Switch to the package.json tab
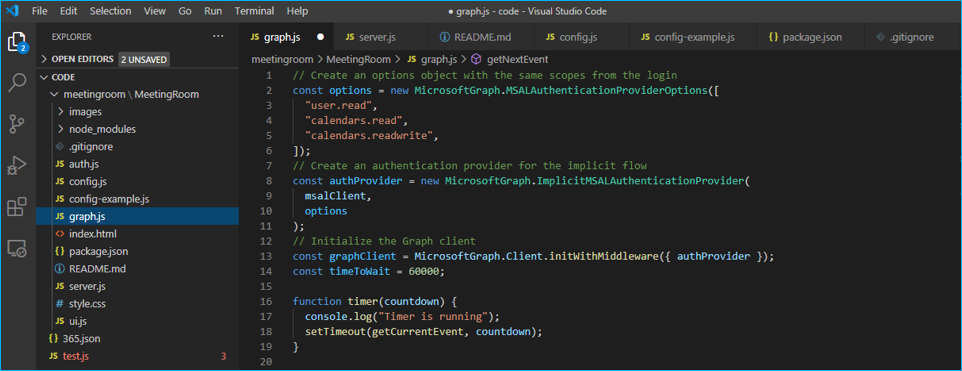The height and width of the screenshot is (371, 962). 810,37
